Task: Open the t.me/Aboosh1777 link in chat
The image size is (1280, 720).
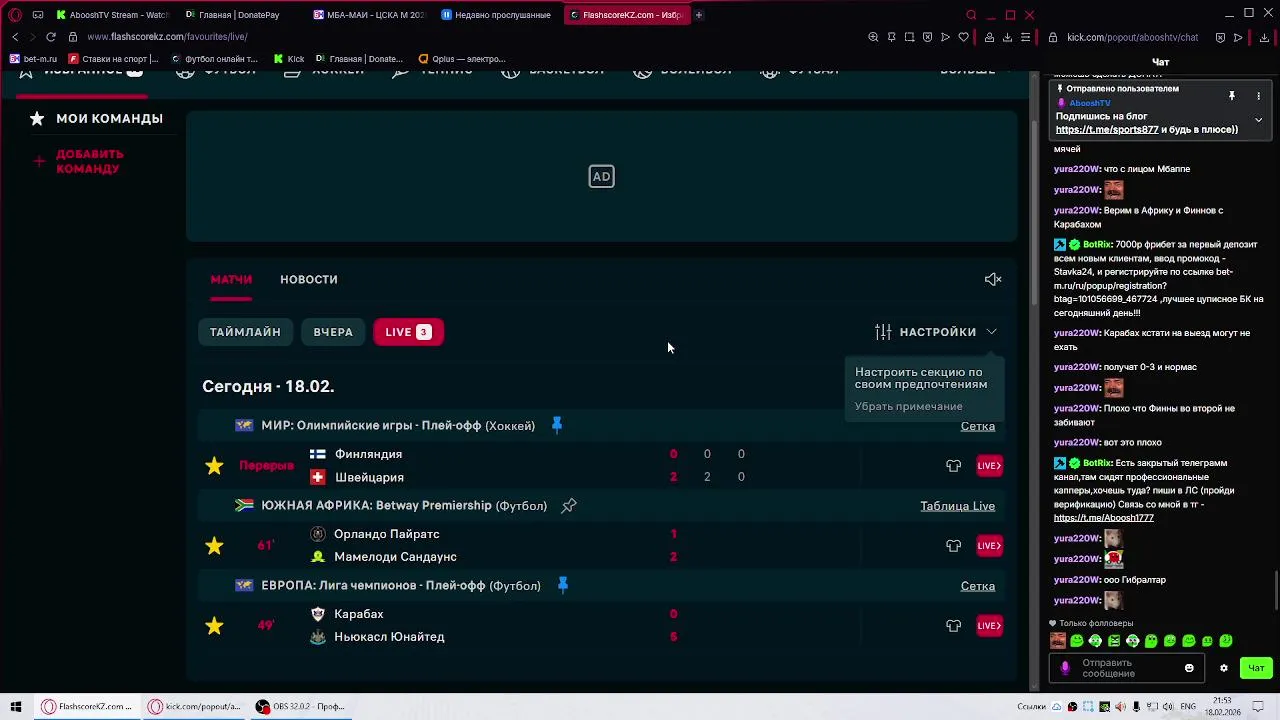Action: (x=1104, y=519)
